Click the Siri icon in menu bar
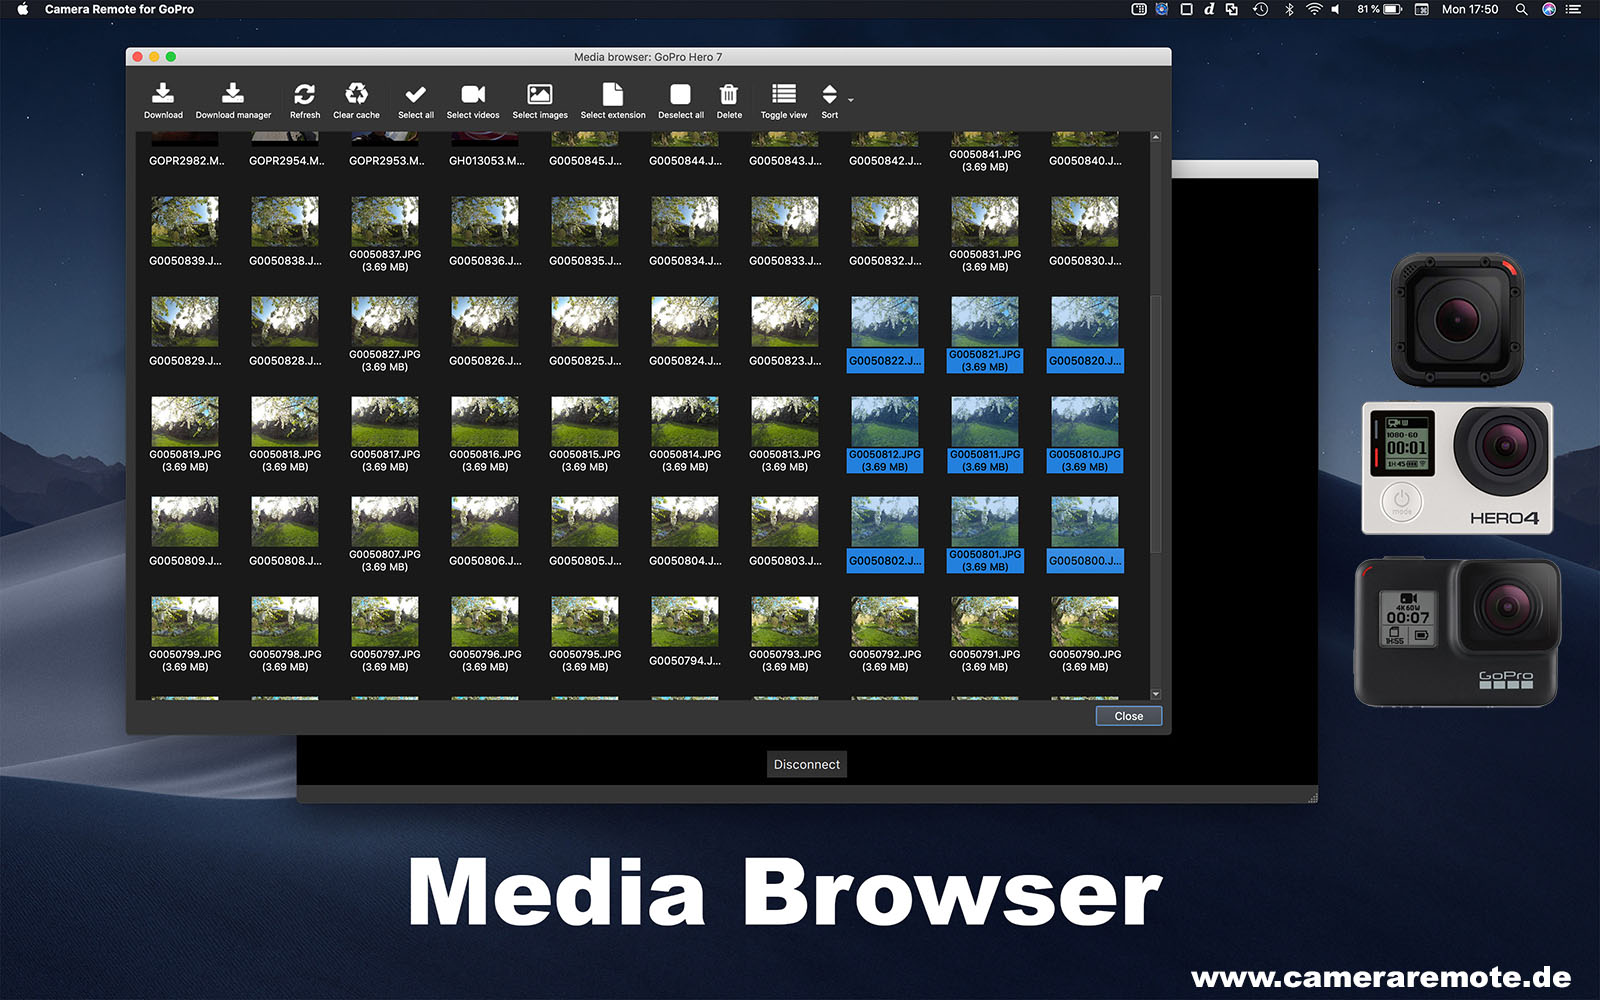 1549,9
